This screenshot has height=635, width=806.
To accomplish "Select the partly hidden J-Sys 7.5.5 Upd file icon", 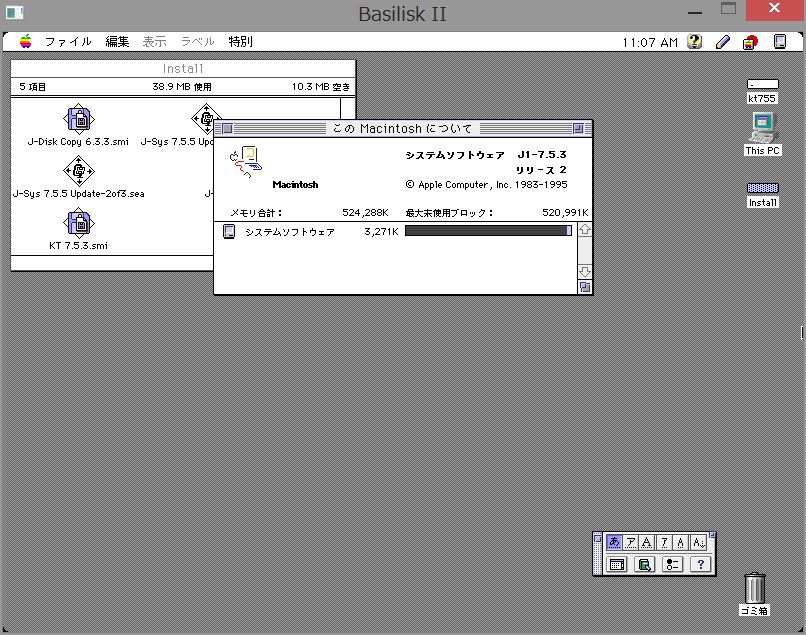I will (x=206, y=119).
